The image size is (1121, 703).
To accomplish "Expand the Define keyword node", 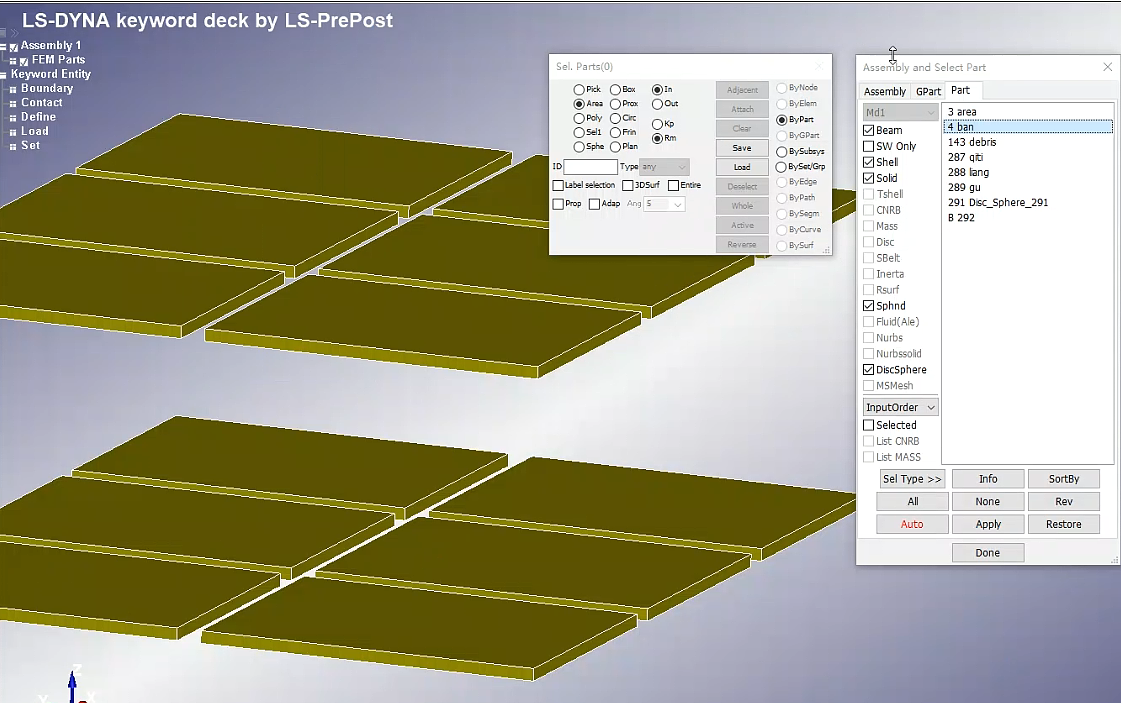I will point(13,118).
